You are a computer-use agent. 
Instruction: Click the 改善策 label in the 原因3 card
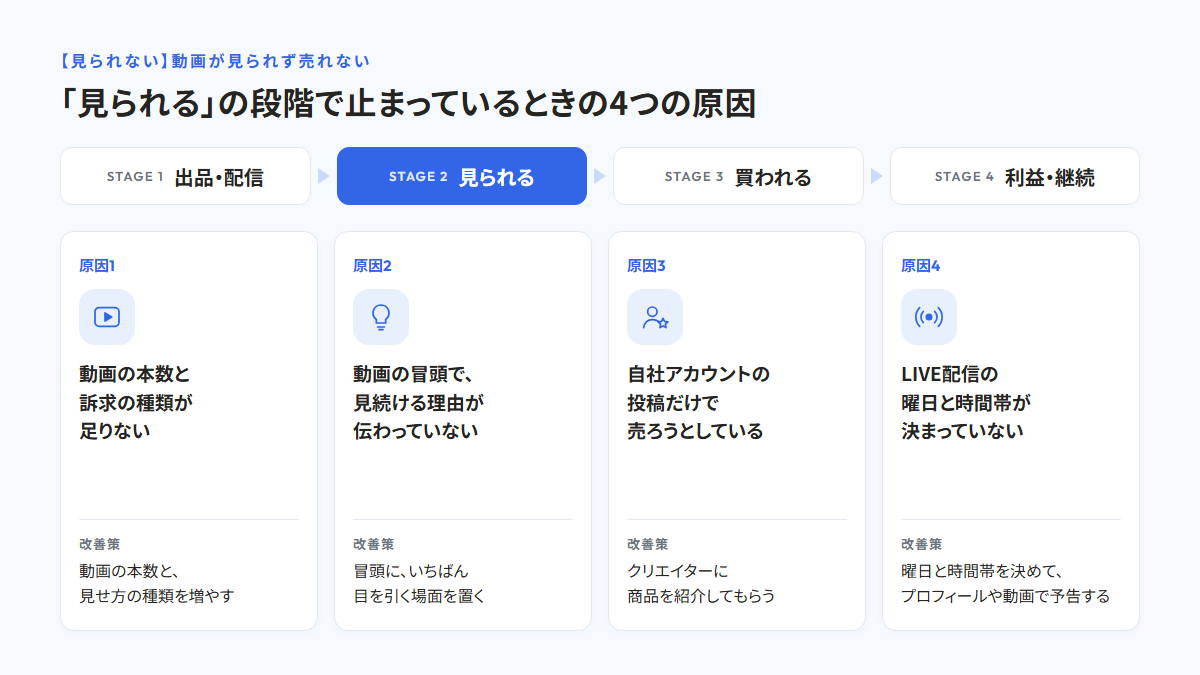pyautogui.click(x=648, y=544)
